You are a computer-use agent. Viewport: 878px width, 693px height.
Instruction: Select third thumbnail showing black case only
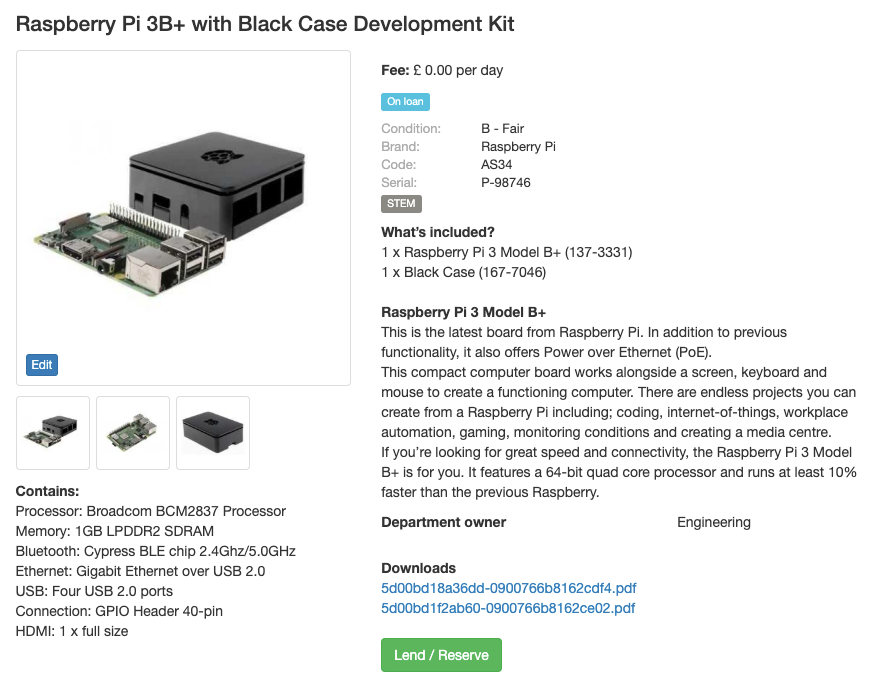tap(213, 433)
